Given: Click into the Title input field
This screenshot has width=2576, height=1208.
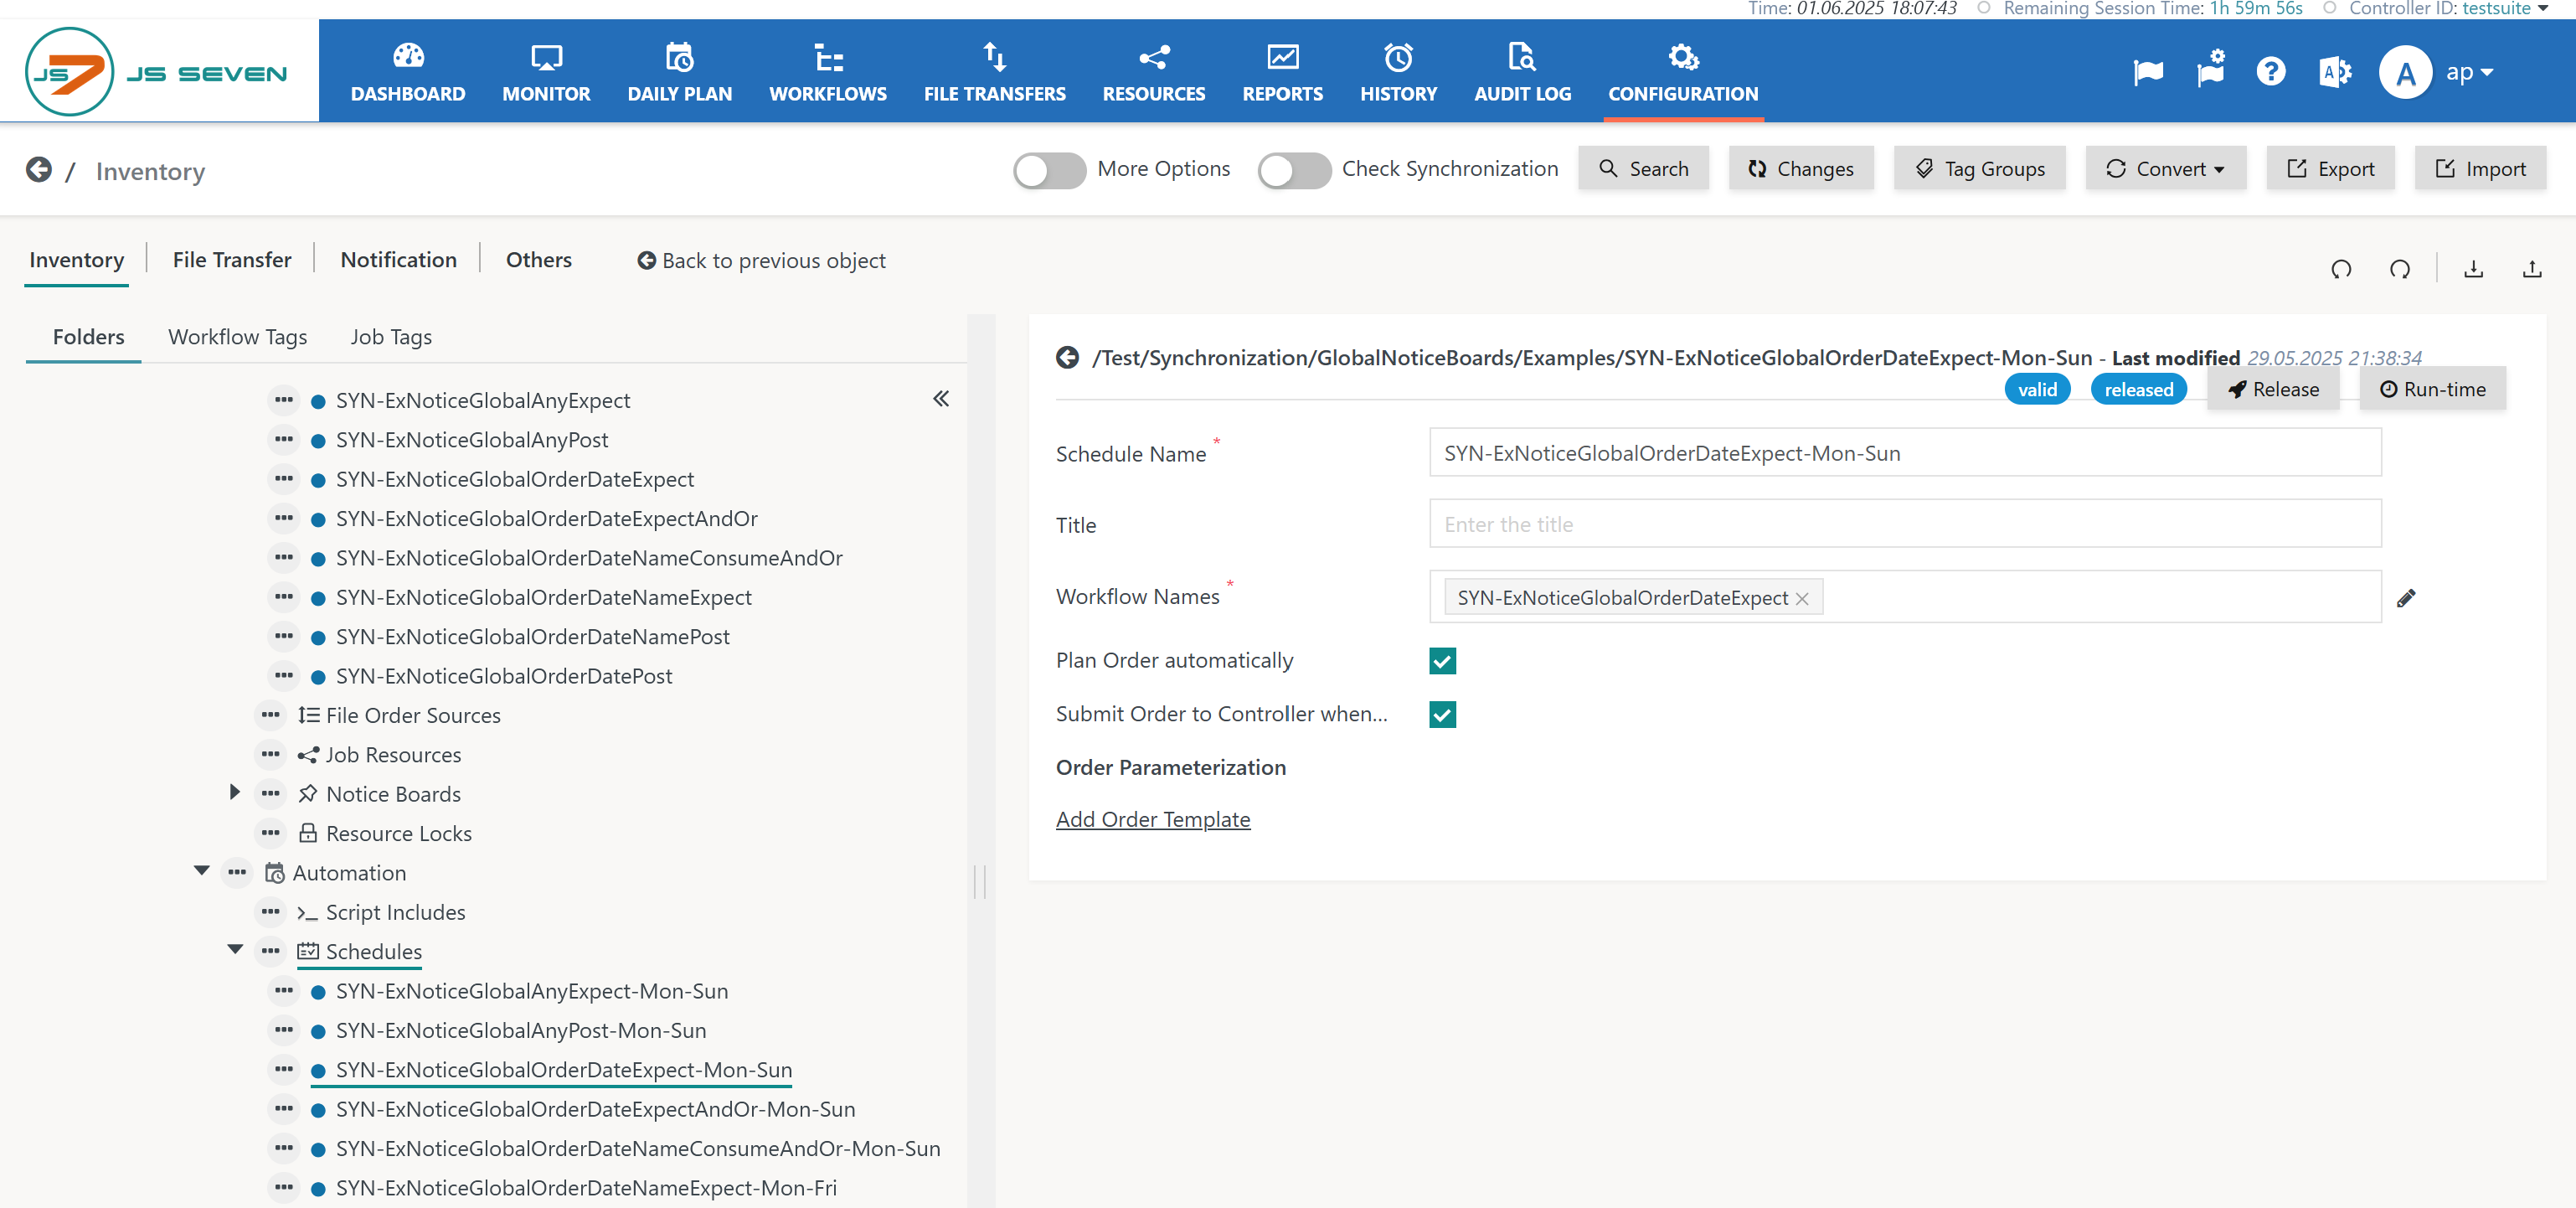Looking at the screenshot, I should [x=1904, y=524].
